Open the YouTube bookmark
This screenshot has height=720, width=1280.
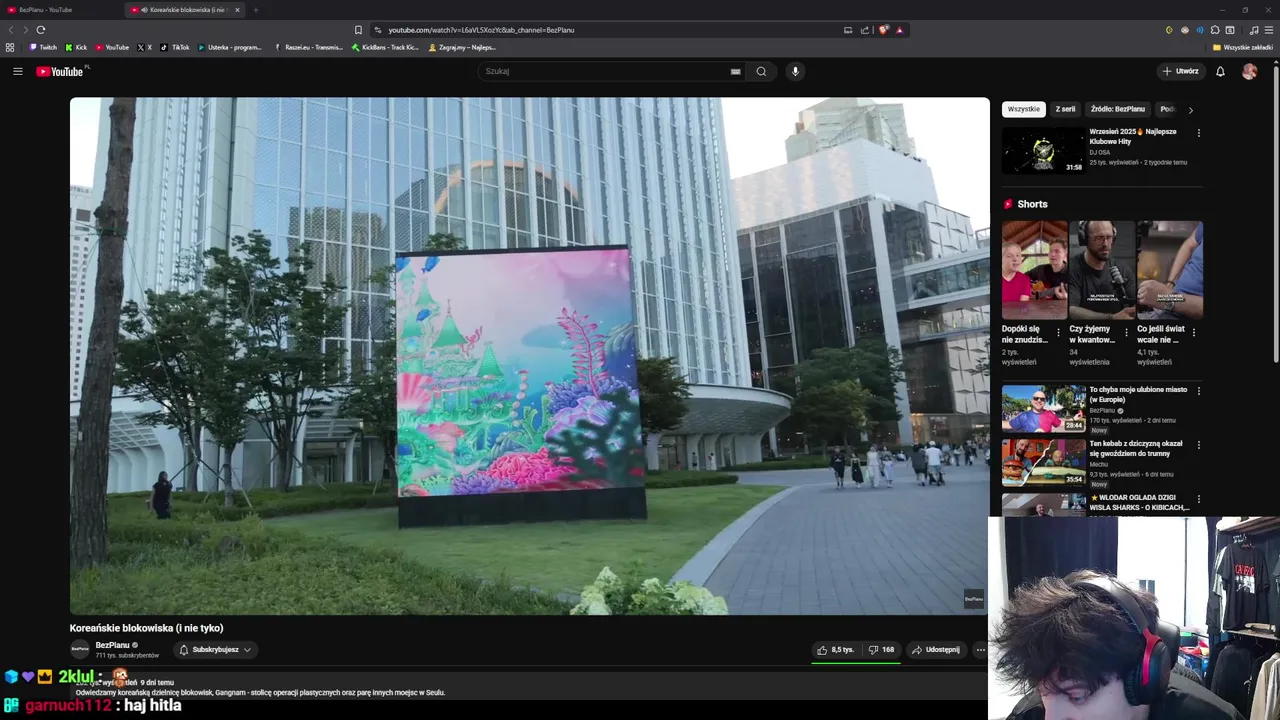(113, 47)
